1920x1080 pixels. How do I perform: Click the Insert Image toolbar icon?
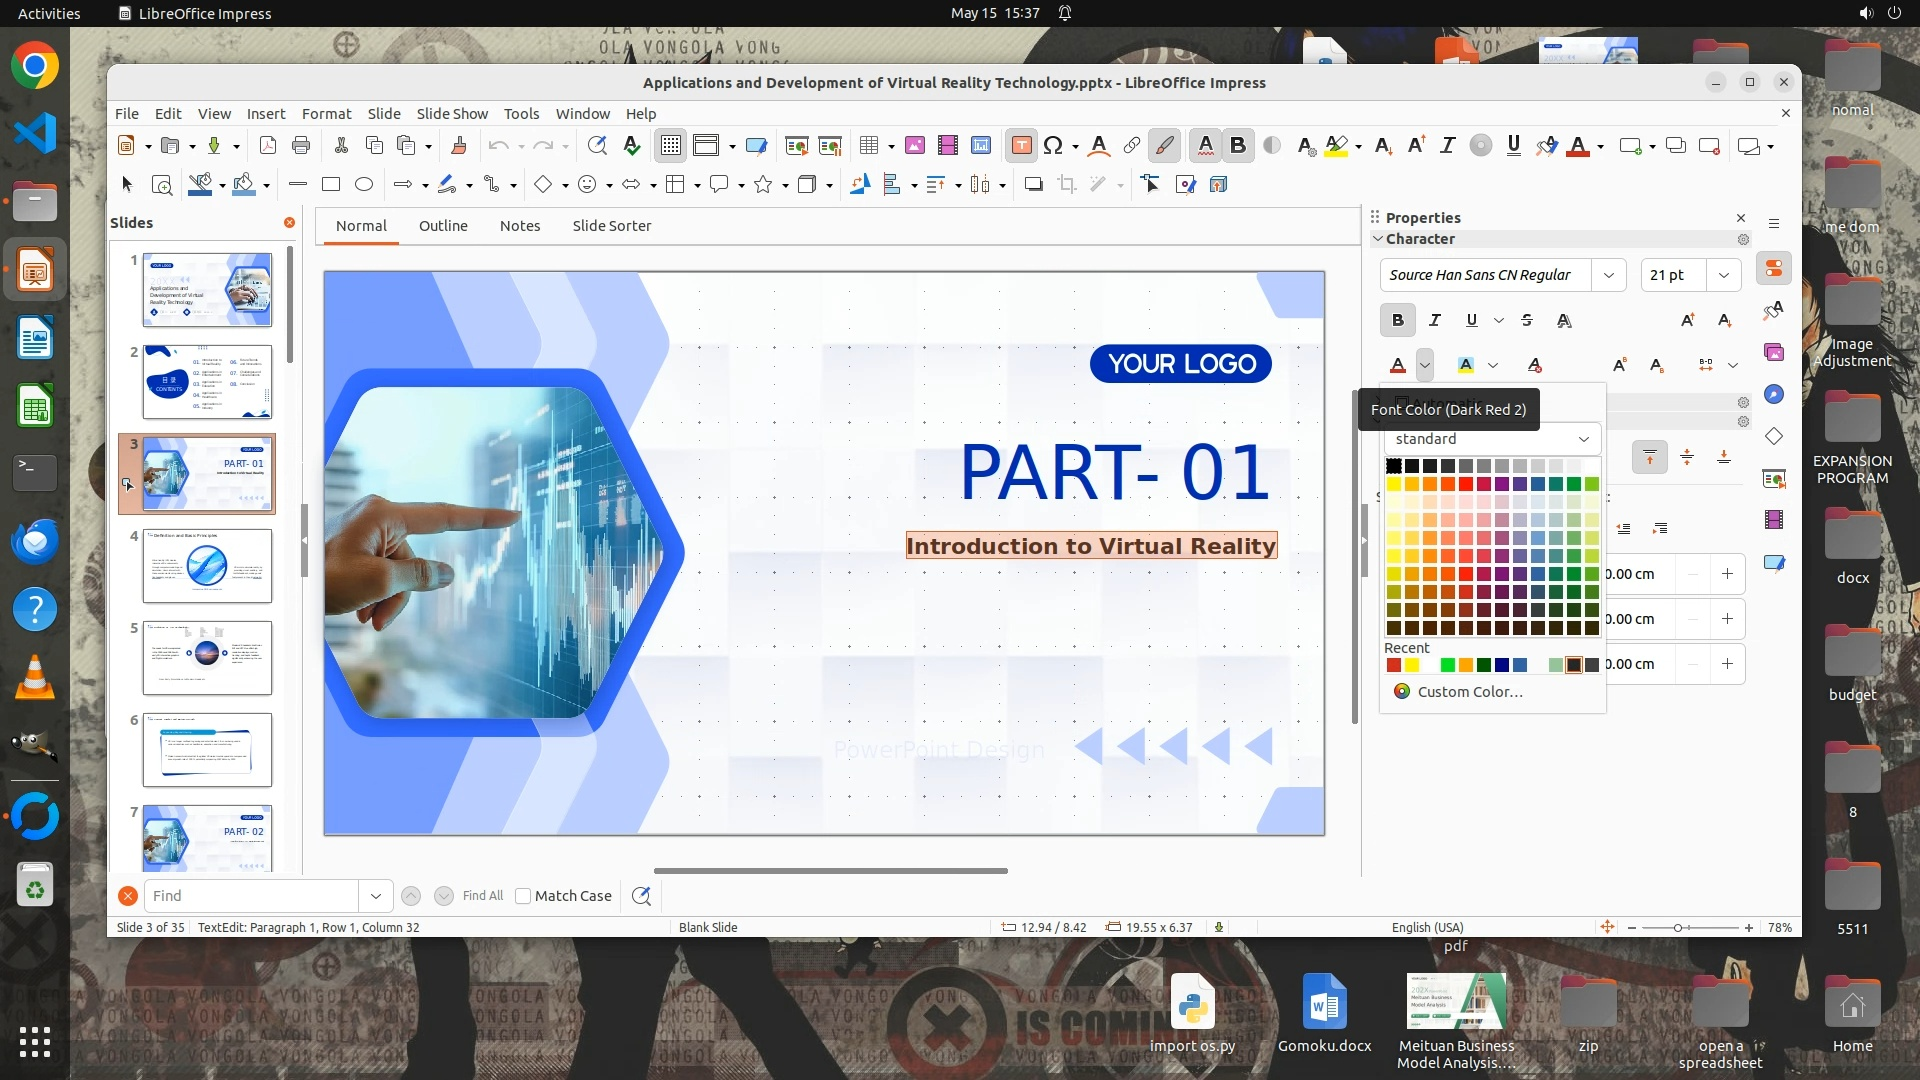coord(914,146)
